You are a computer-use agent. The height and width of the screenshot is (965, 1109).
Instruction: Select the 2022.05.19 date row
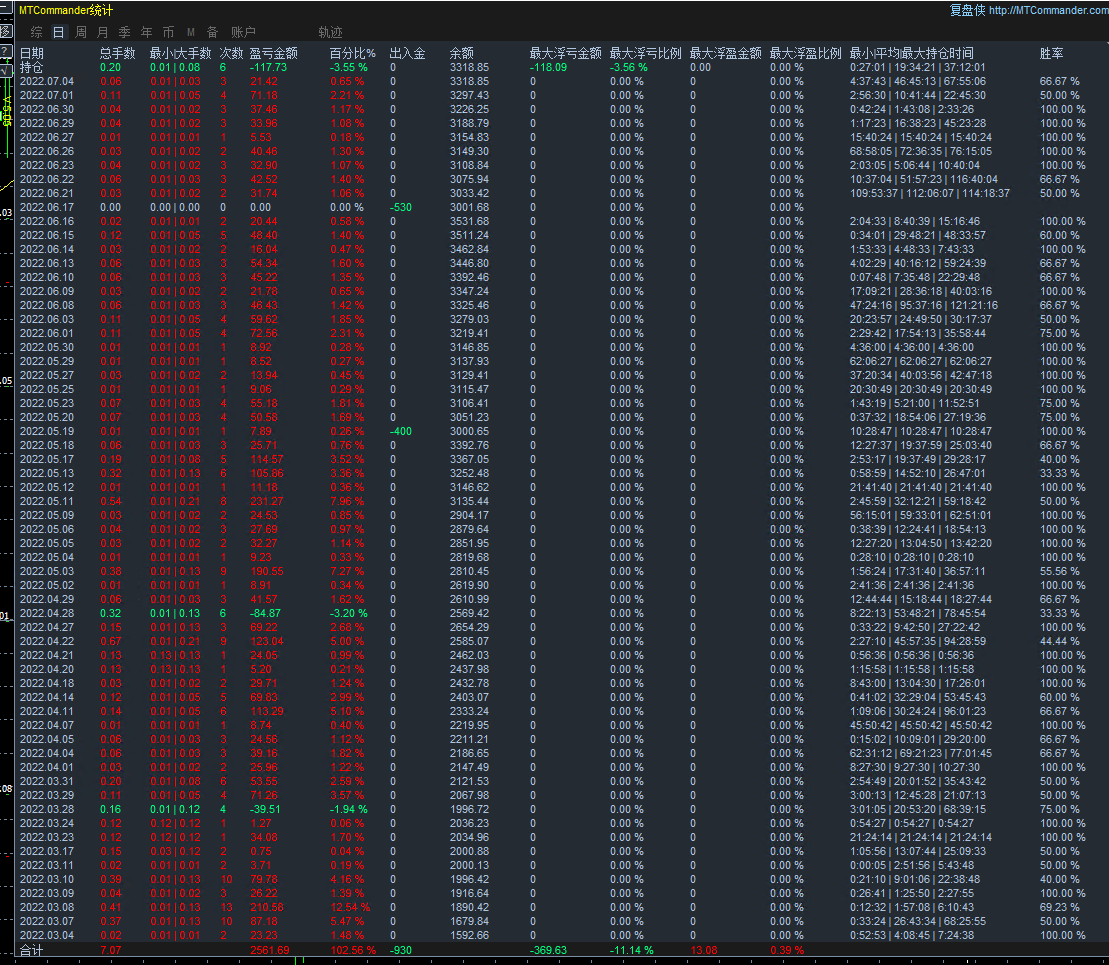47,432
